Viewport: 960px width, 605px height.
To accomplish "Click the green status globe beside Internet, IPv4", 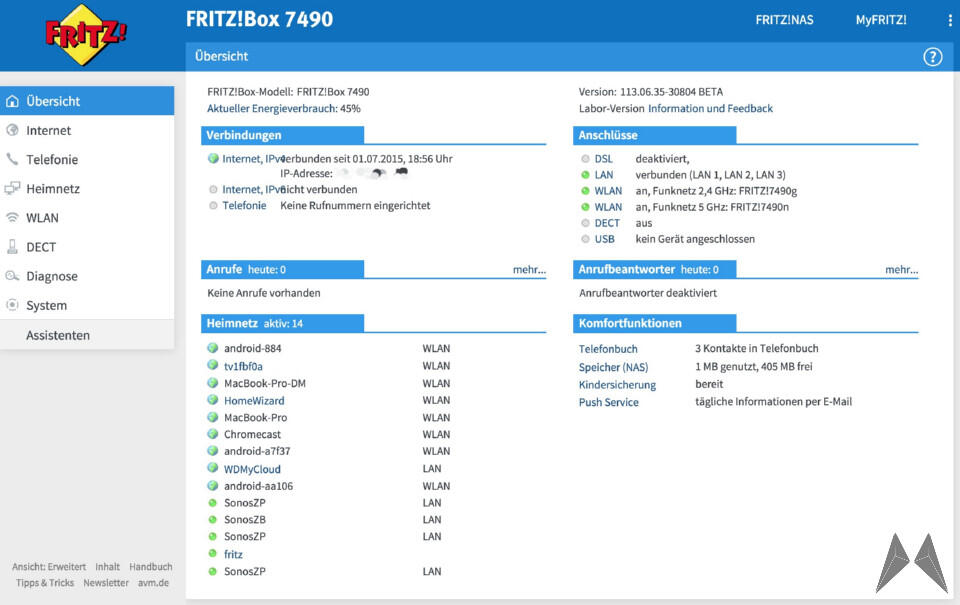I will (x=213, y=158).
